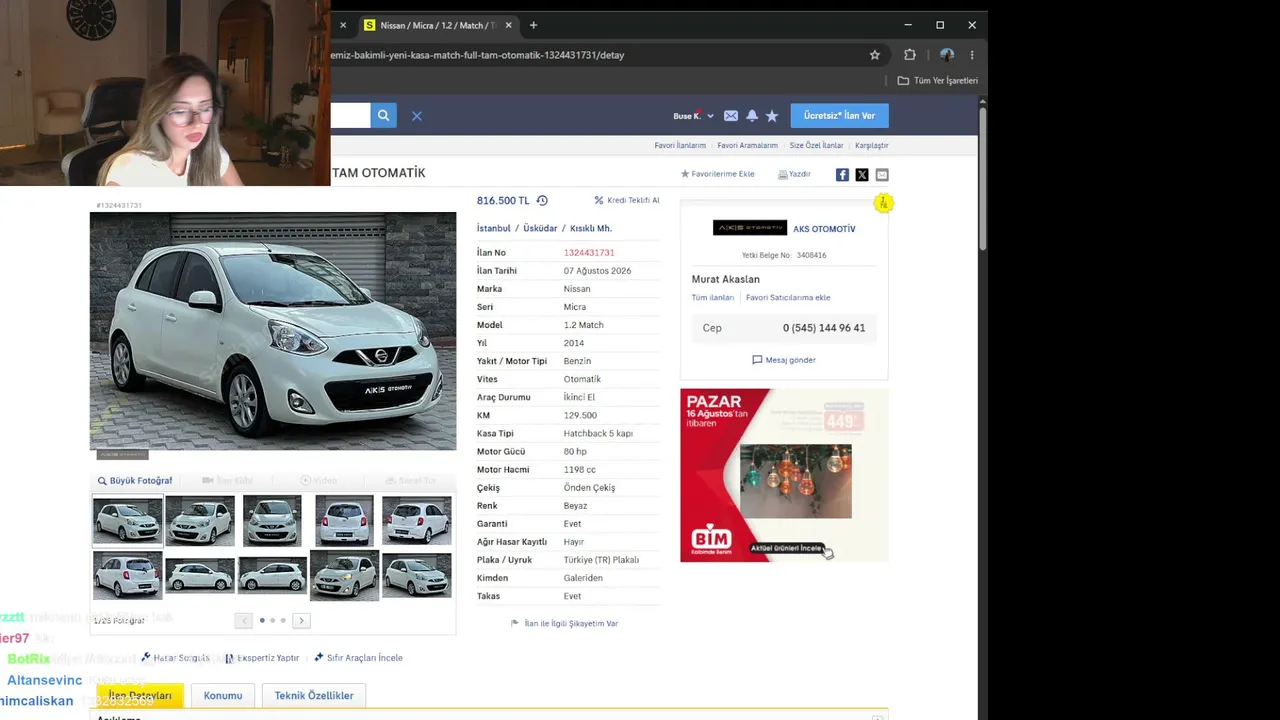The image size is (1280, 720).
Task: Share the listing on X
Action: 862,175
